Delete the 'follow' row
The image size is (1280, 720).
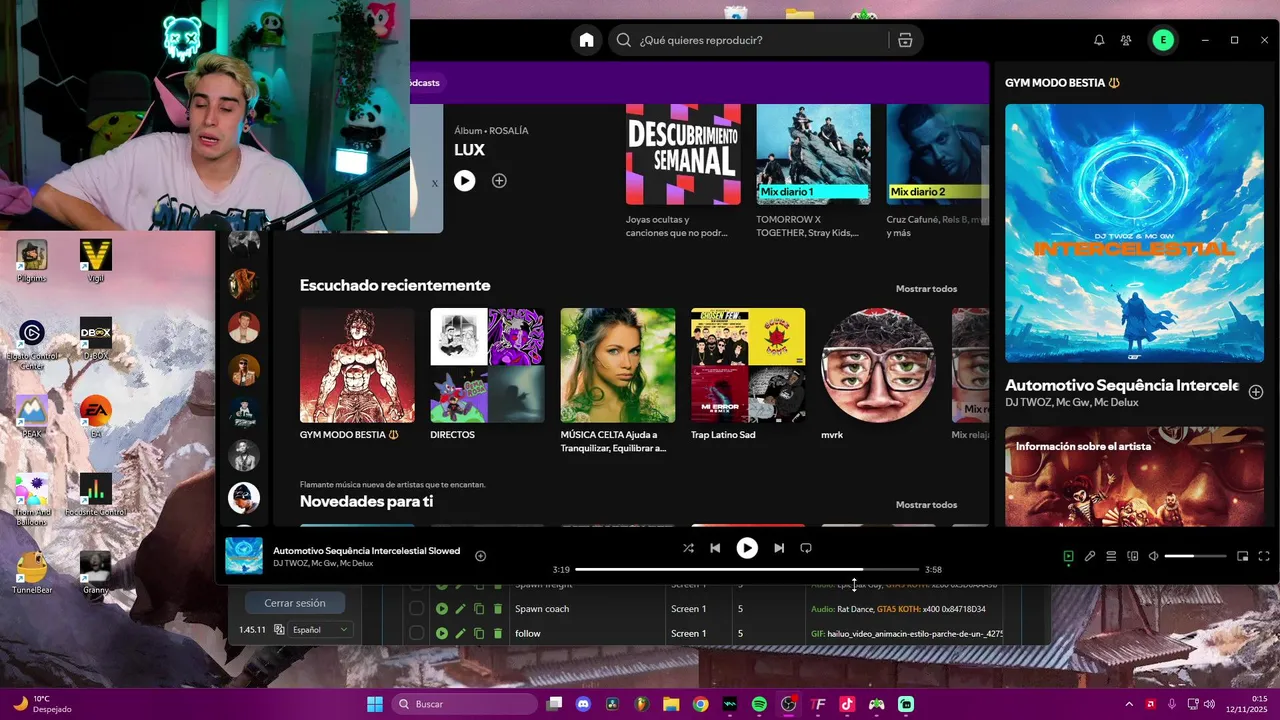498,633
